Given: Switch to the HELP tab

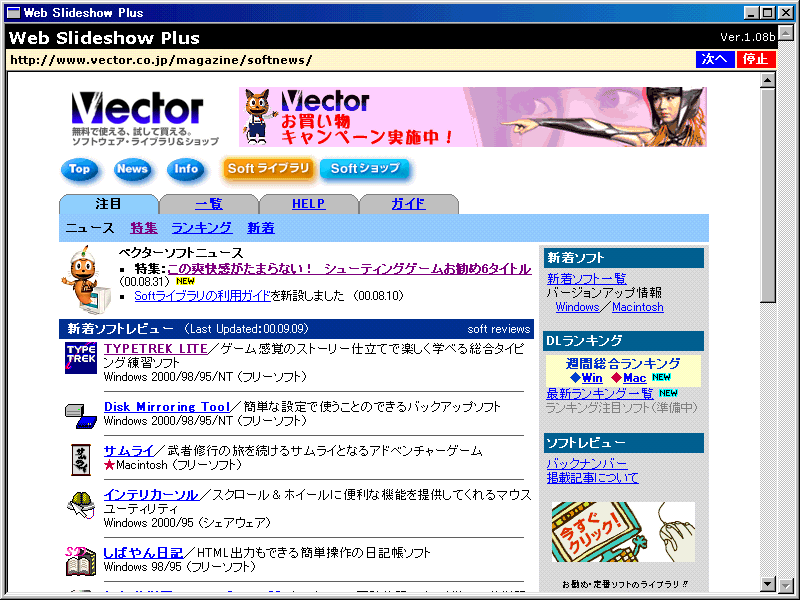Looking at the screenshot, I should (309, 204).
